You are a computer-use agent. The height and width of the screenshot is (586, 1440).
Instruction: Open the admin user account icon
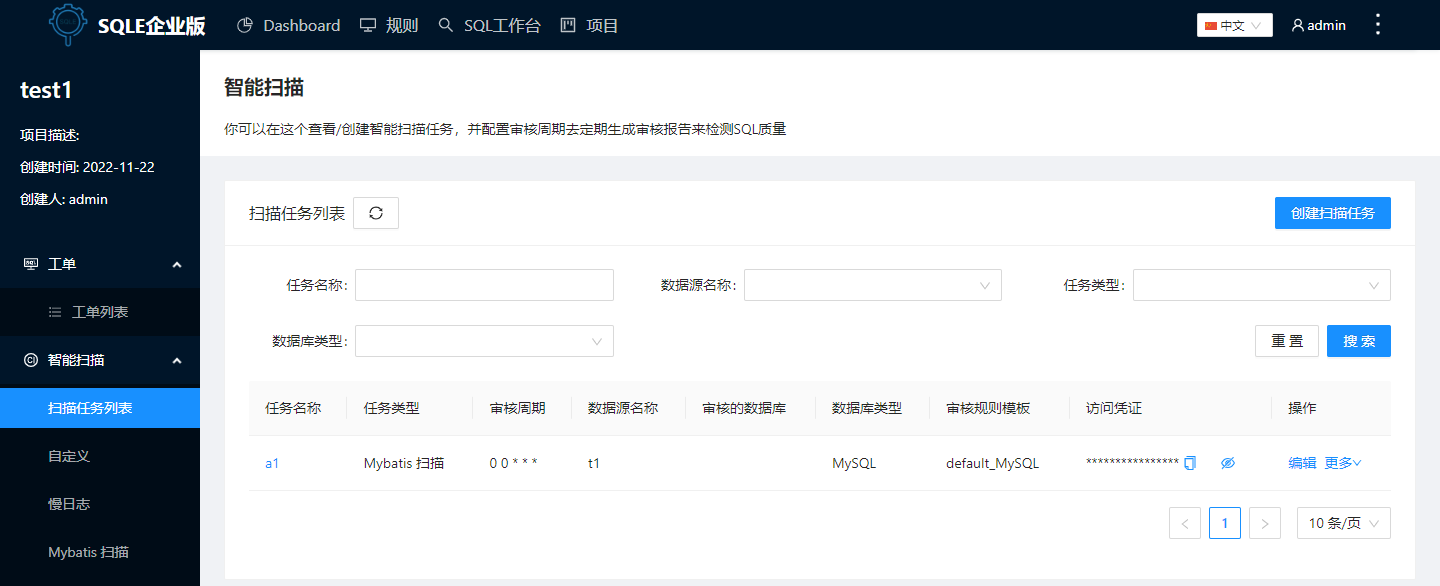1295,24
